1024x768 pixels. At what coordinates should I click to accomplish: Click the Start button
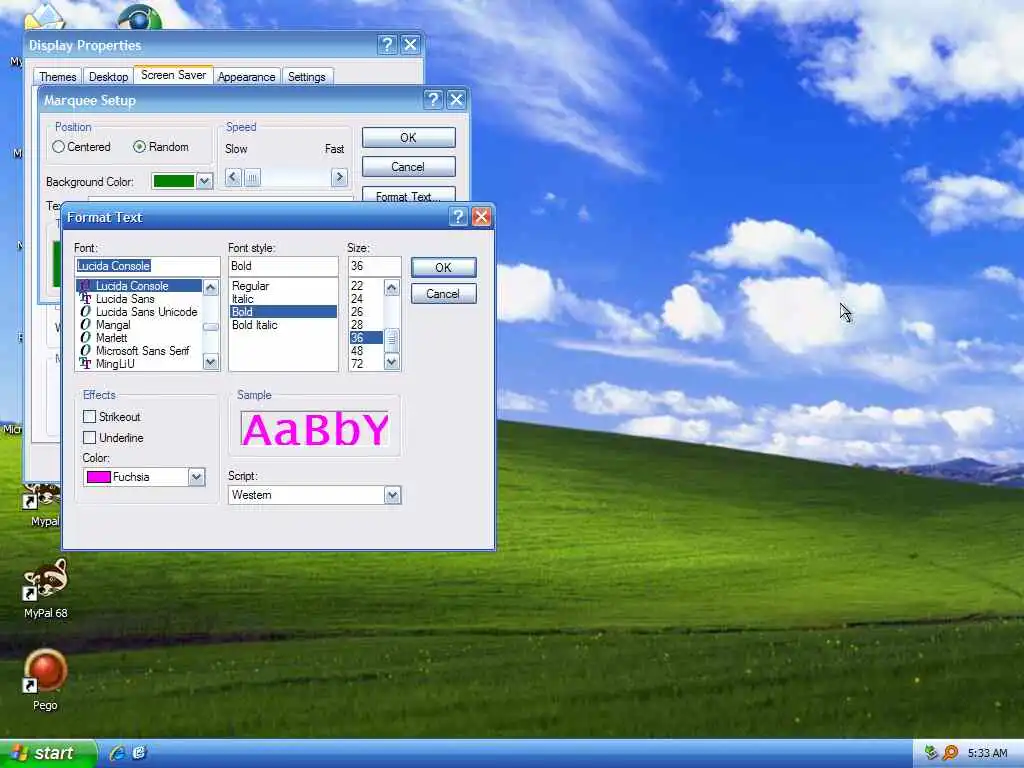48,754
